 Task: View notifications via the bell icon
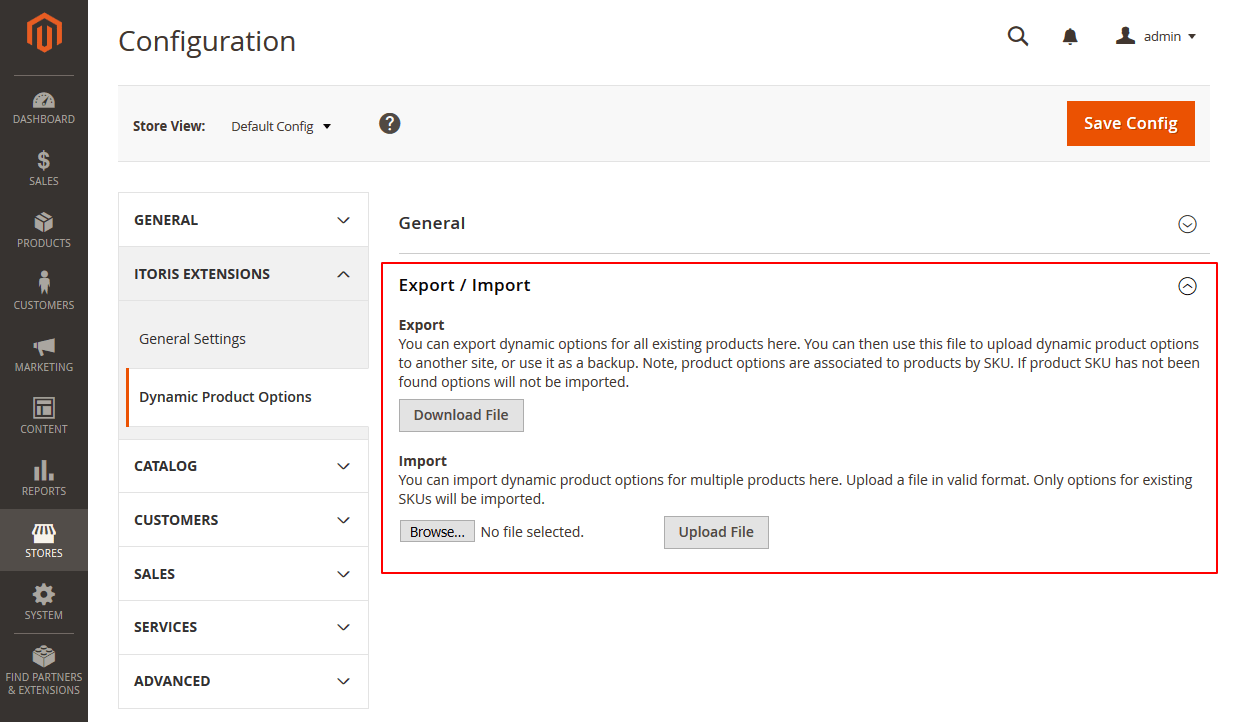coord(1069,35)
